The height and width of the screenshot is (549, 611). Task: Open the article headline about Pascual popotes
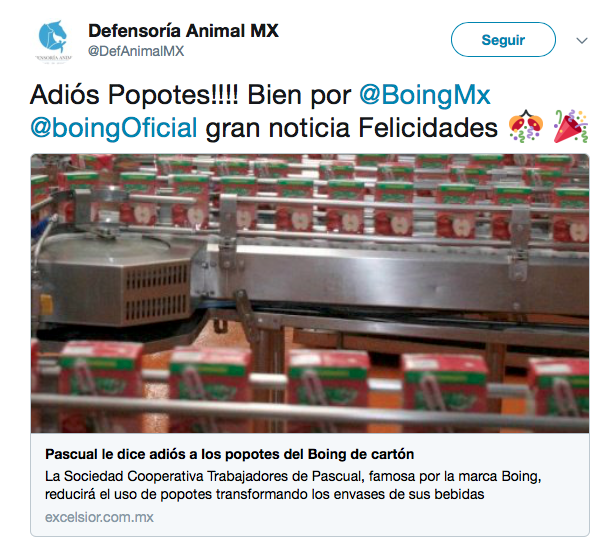point(230,454)
